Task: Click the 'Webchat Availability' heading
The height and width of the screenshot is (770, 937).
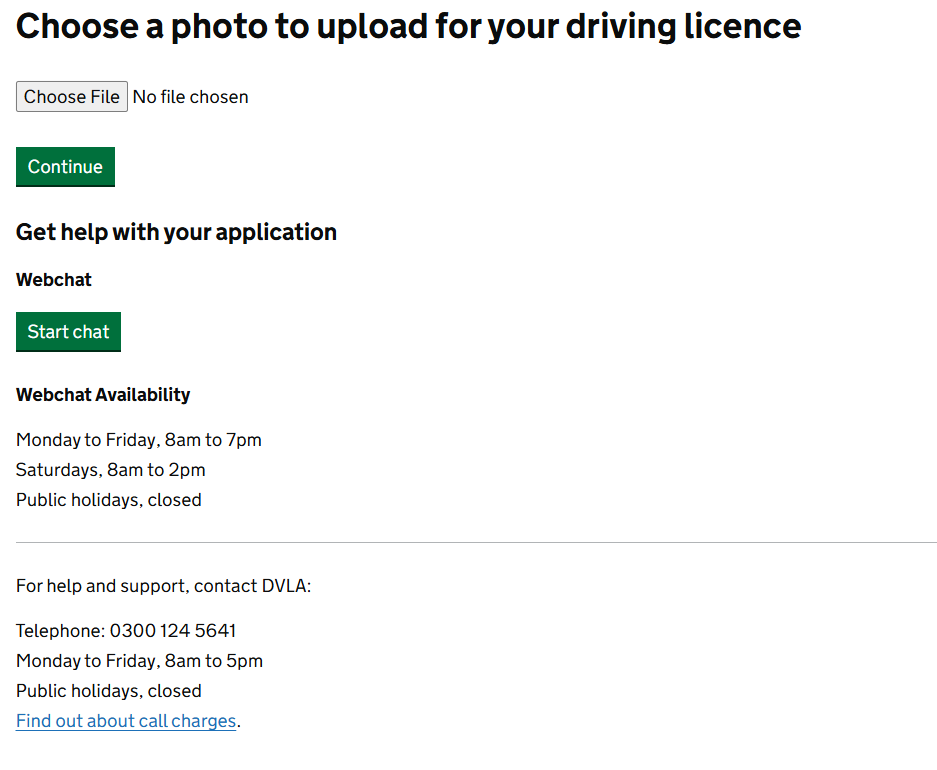Action: coord(103,395)
